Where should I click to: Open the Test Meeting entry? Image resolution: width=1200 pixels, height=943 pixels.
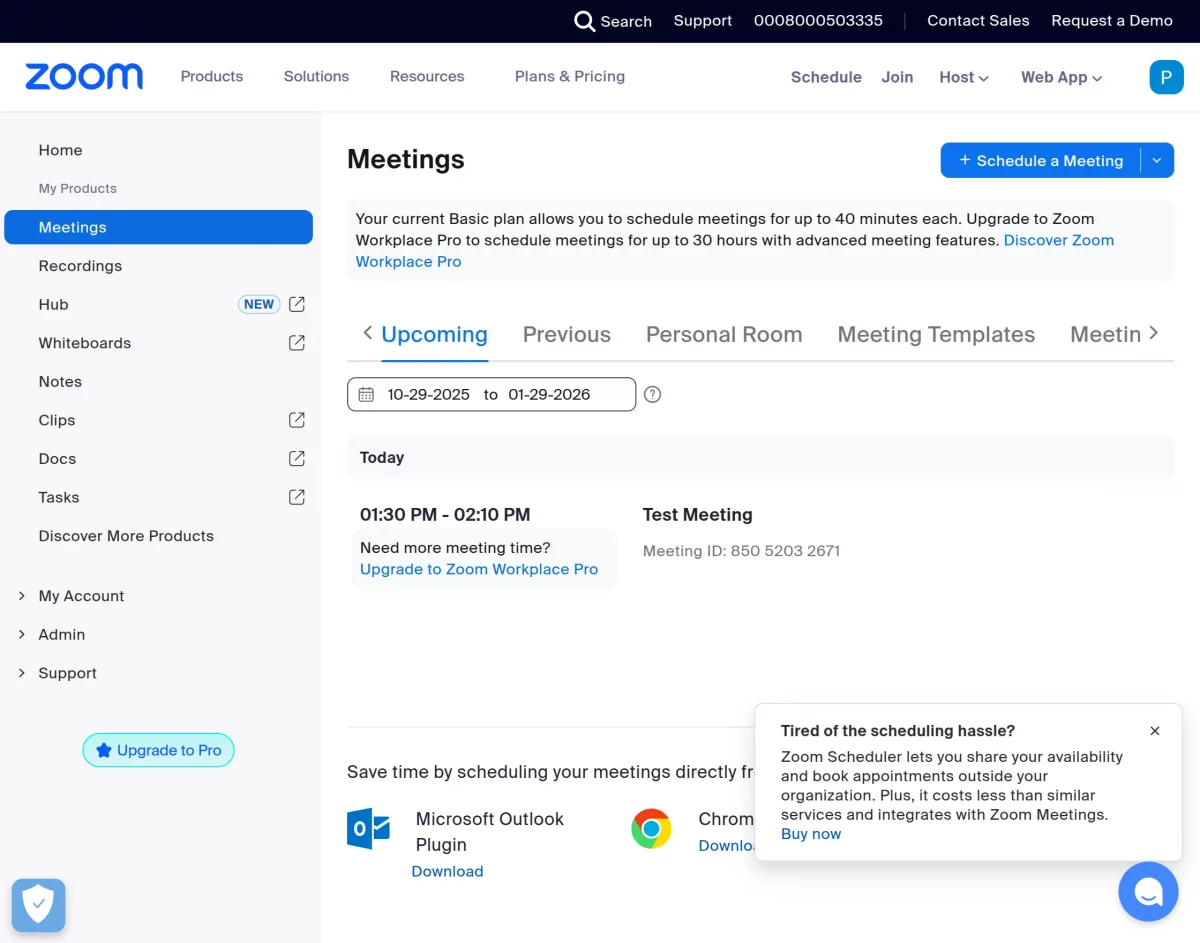(697, 515)
